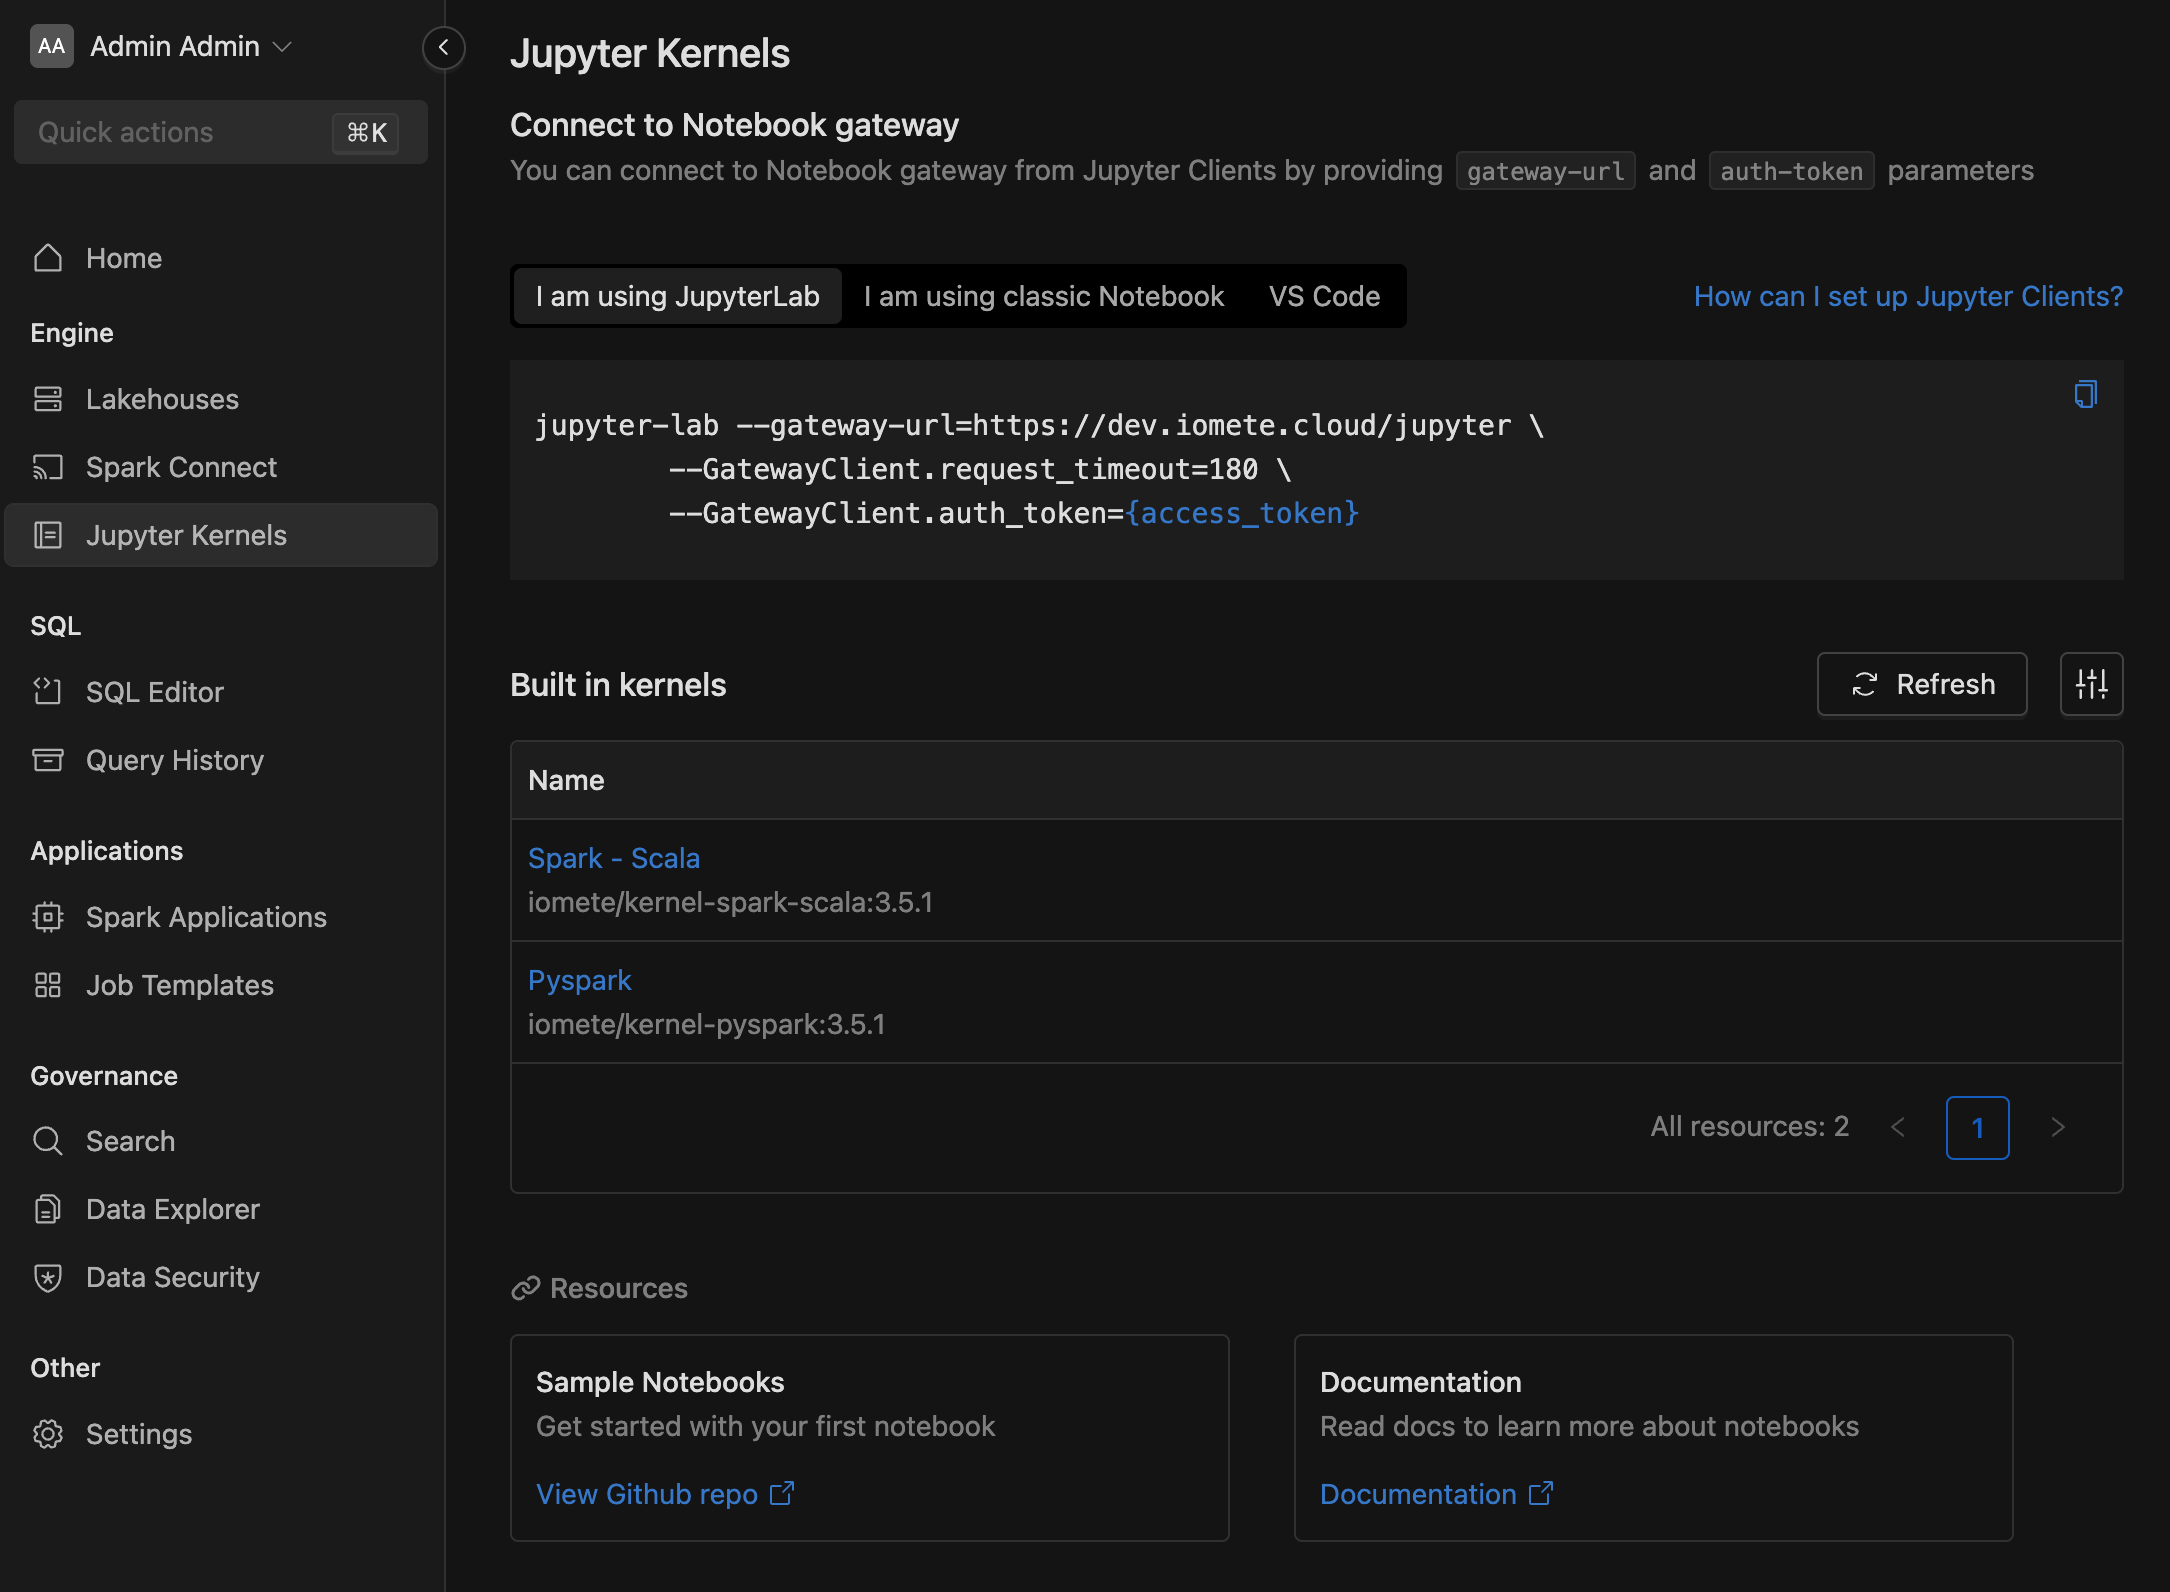Open table column settings sliders icon
Image resolution: width=2170 pixels, height=1592 pixels.
2091,684
